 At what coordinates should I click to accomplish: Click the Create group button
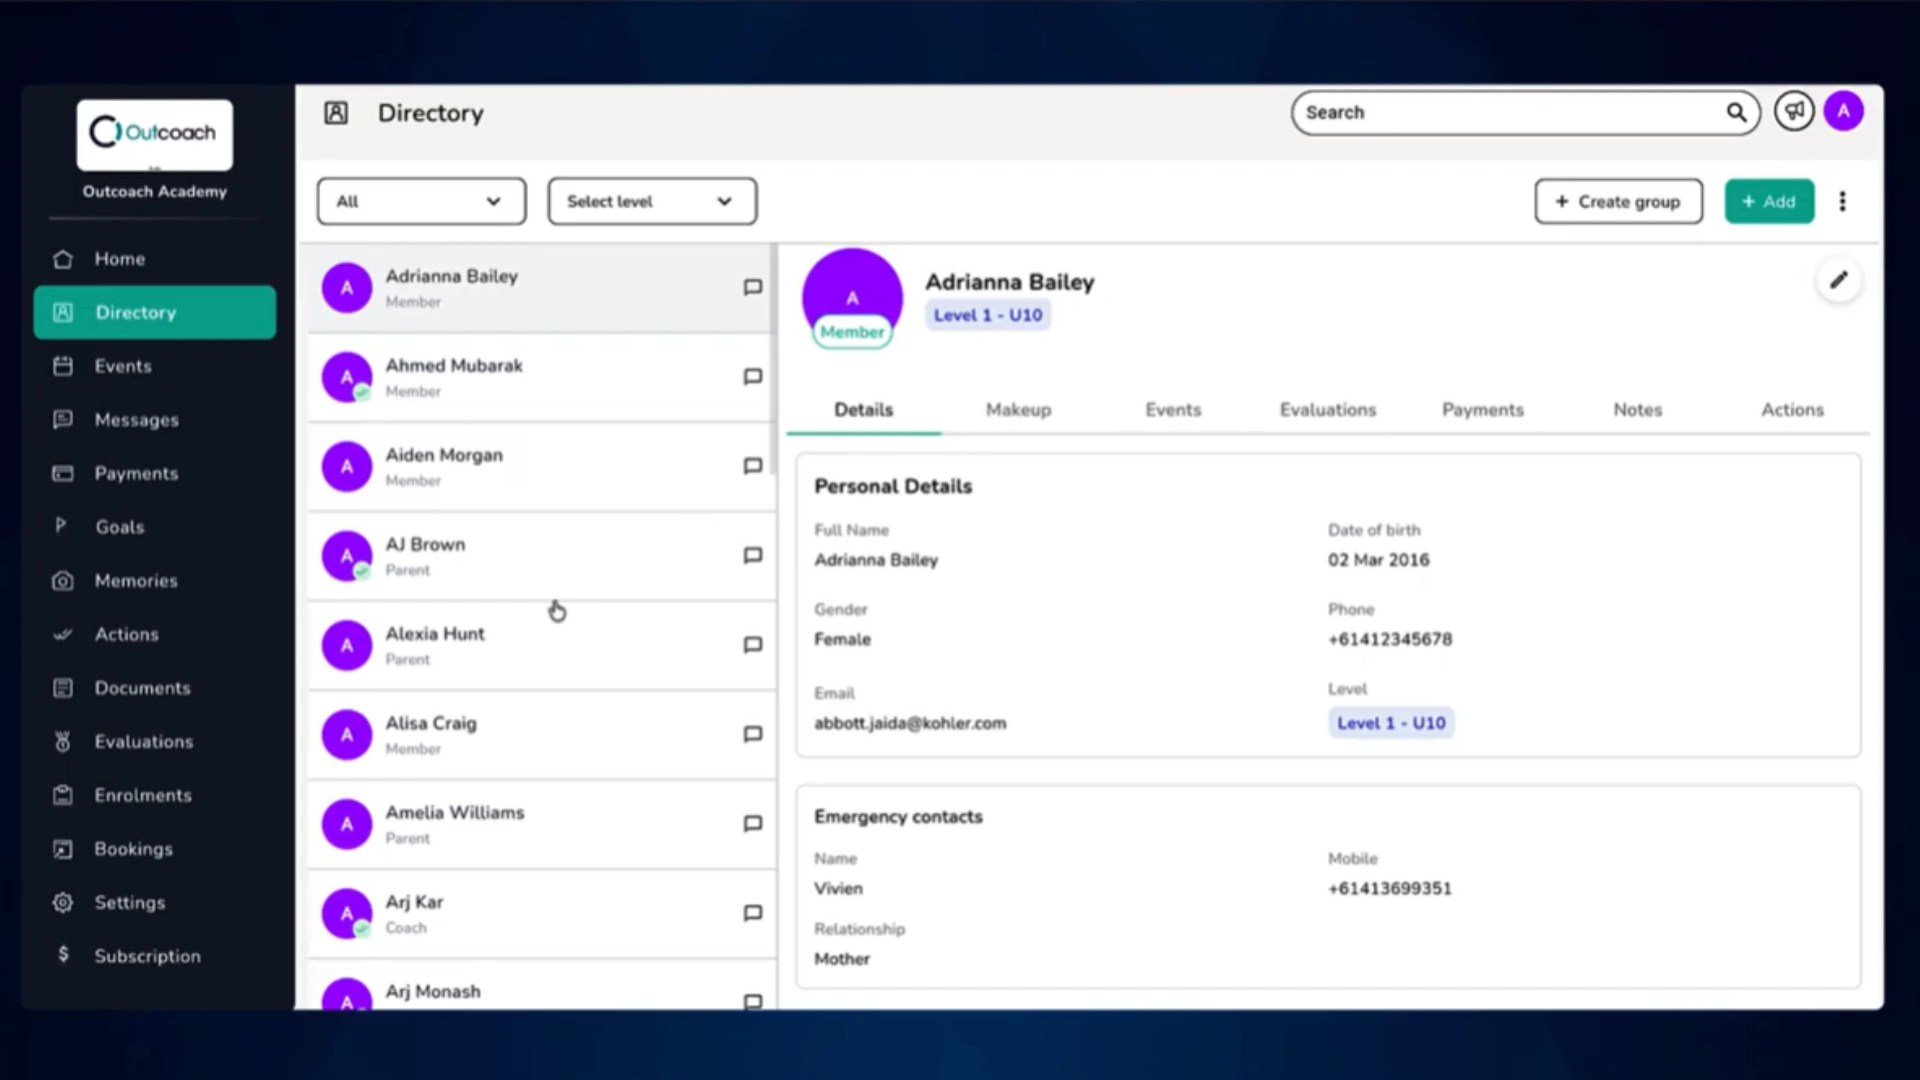coord(1618,201)
